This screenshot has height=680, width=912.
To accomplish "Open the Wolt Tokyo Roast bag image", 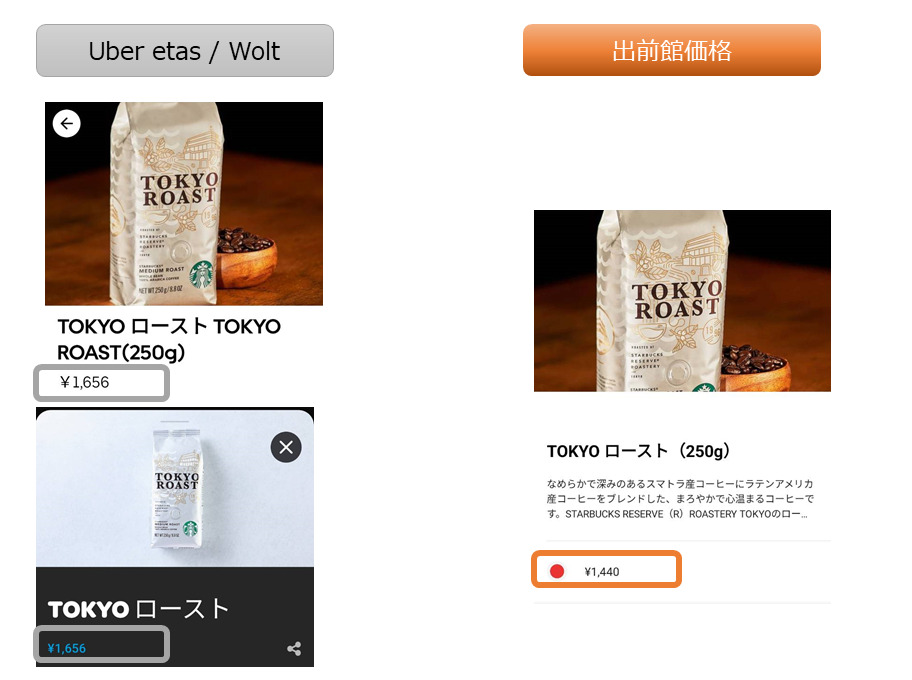I will [x=174, y=487].
